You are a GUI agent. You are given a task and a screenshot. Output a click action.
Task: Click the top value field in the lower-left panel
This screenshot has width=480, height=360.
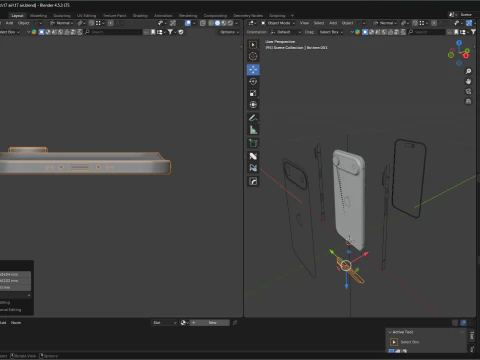coord(15,274)
